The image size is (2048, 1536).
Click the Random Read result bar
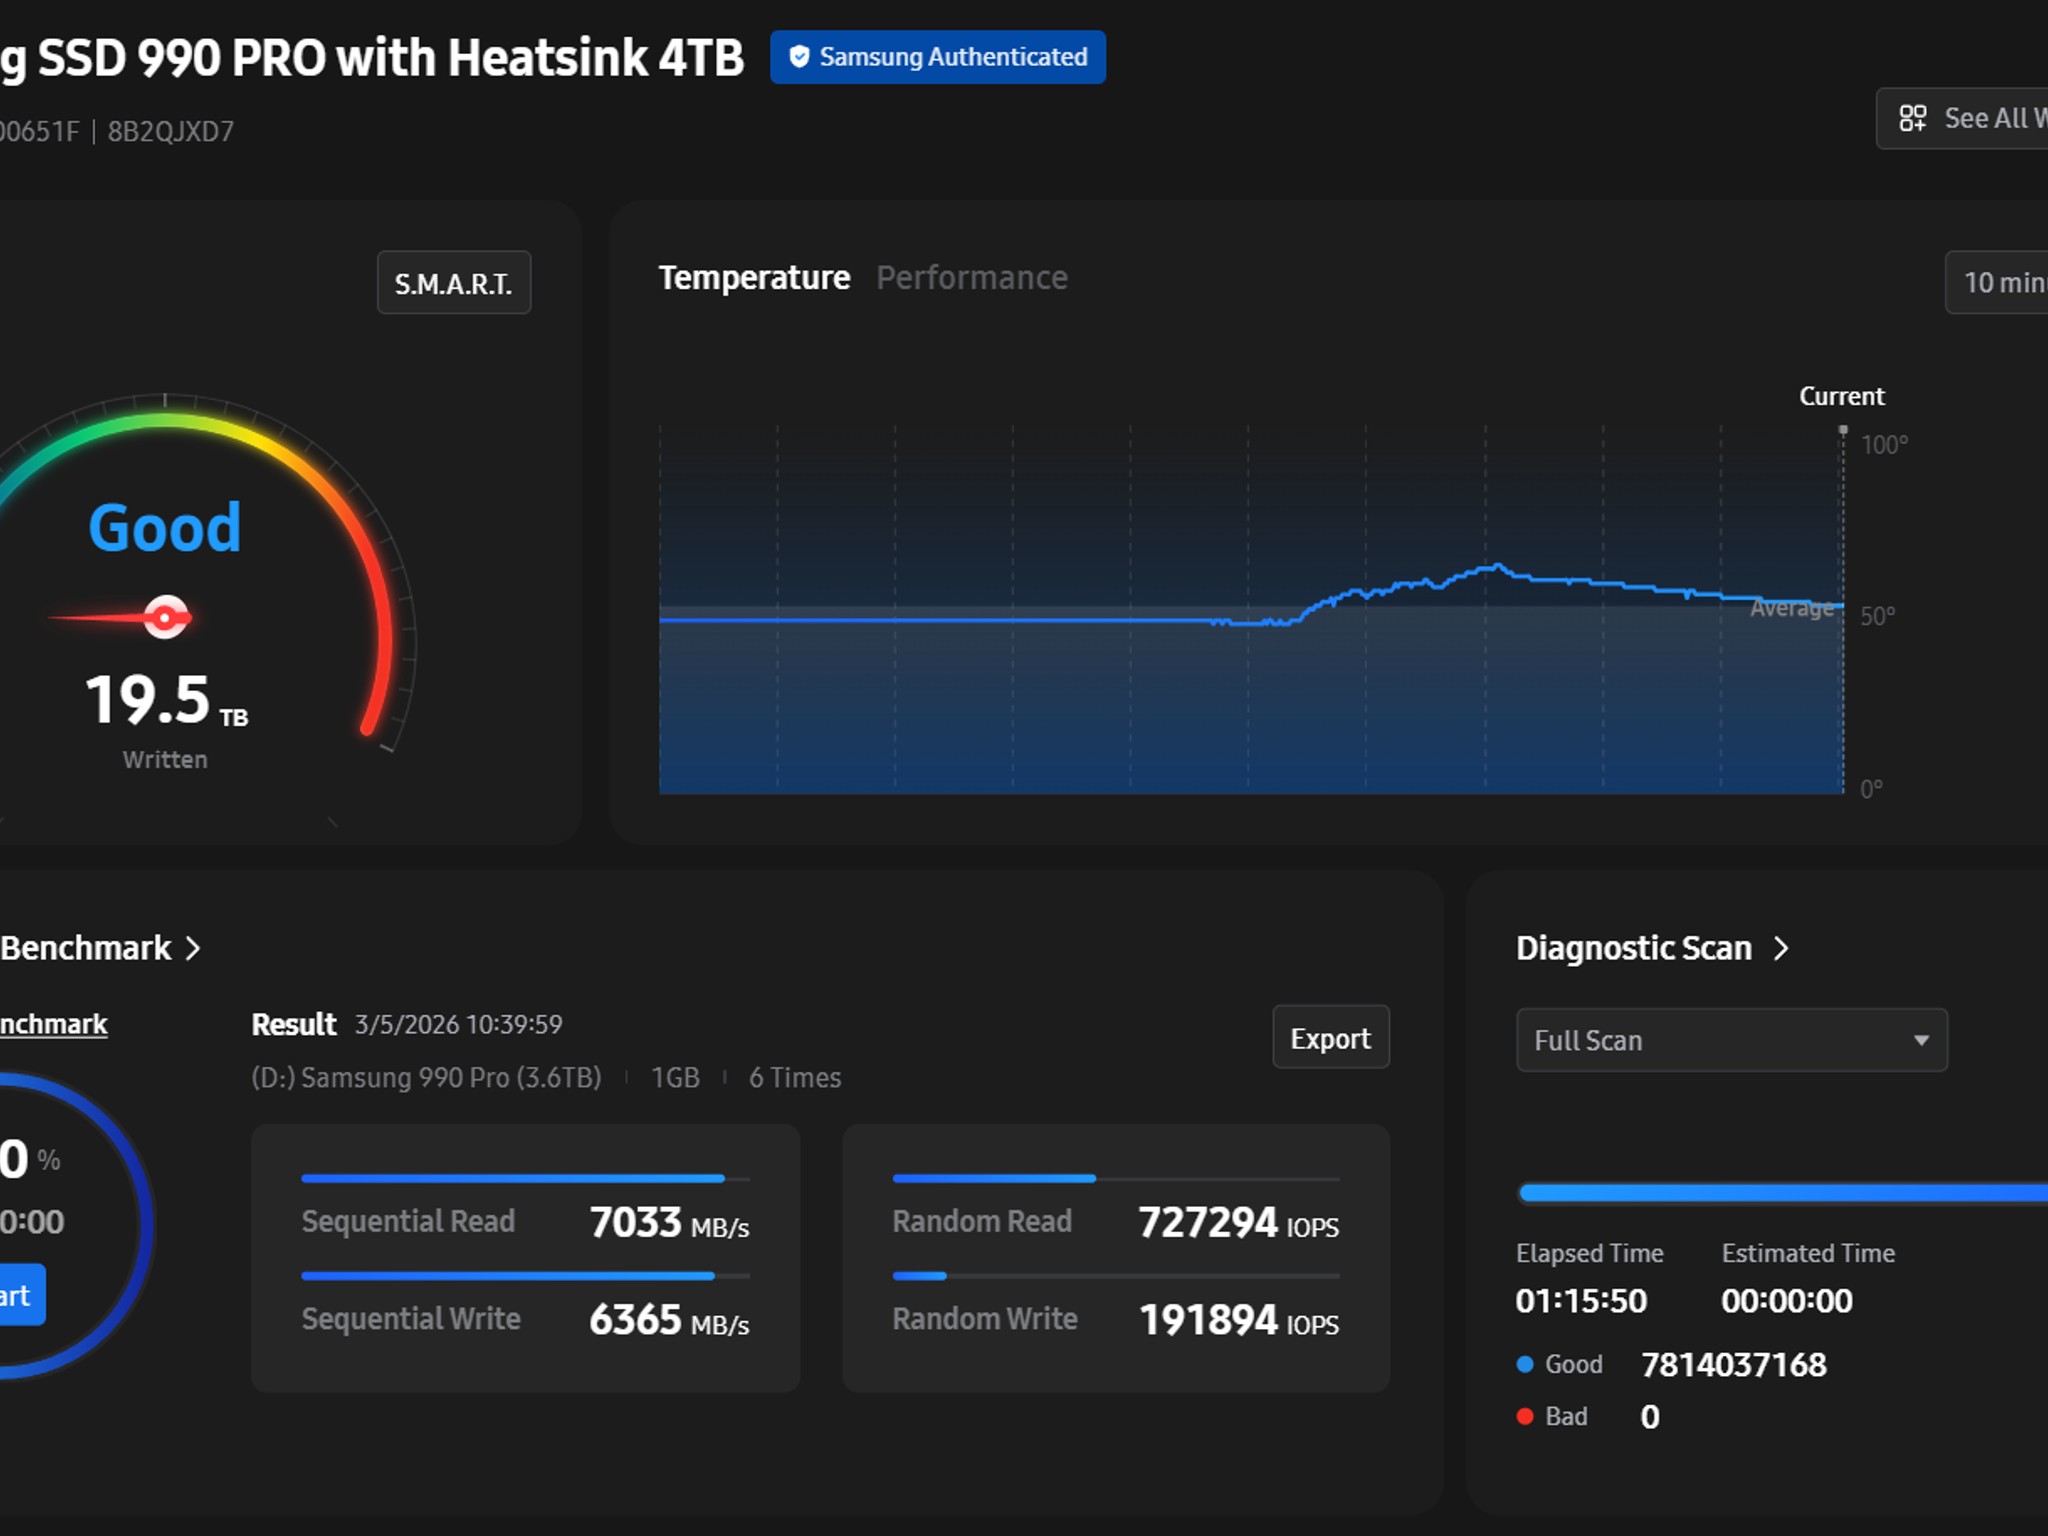(x=1116, y=1178)
